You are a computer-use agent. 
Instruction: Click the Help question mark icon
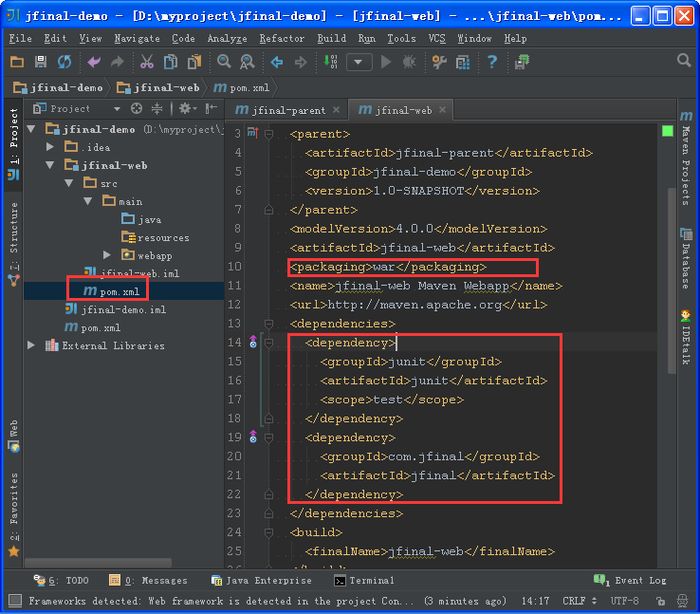click(x=492, y=62)
